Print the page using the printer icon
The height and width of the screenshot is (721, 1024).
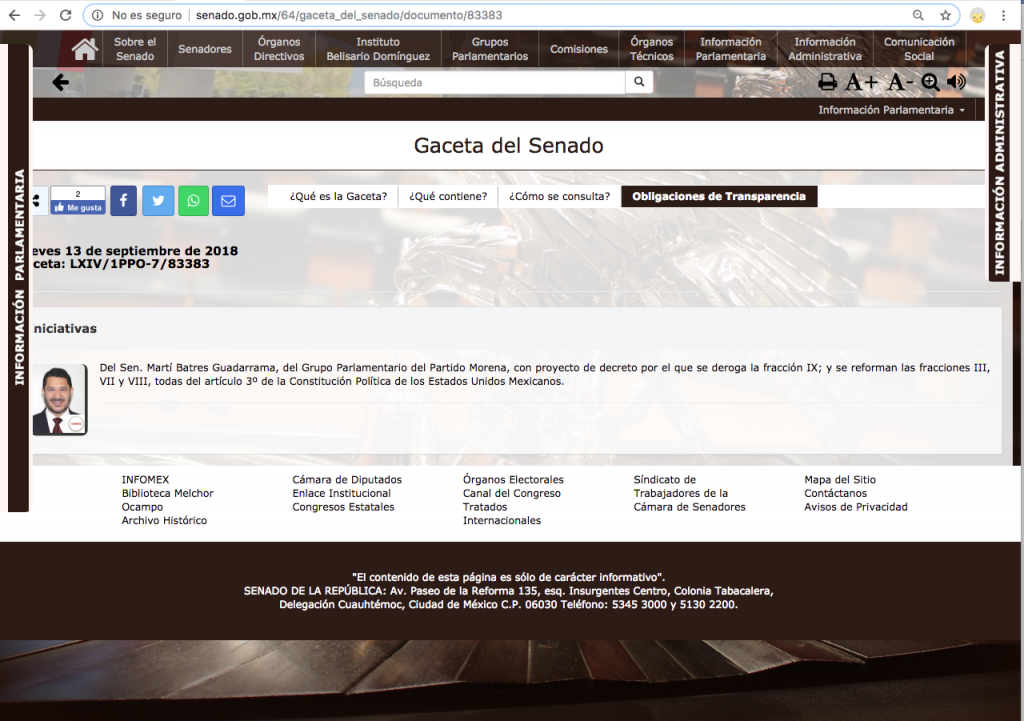pyautogui.click(x=828, y=83)
